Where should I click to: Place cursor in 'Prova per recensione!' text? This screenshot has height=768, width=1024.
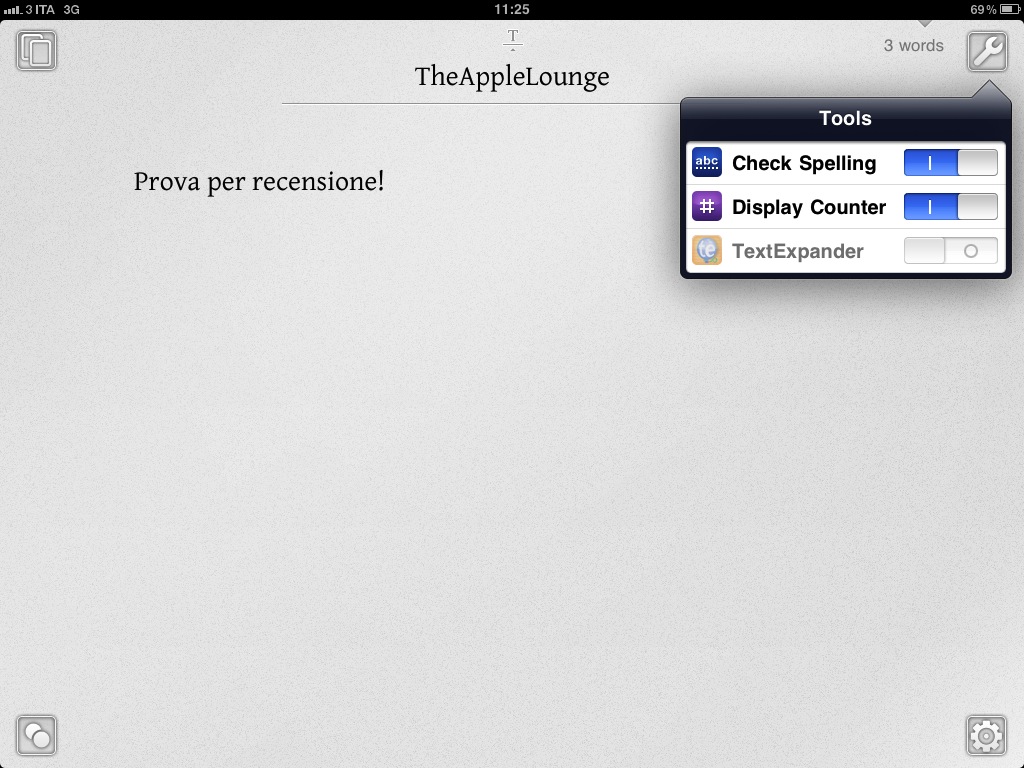tap(259, 182)
